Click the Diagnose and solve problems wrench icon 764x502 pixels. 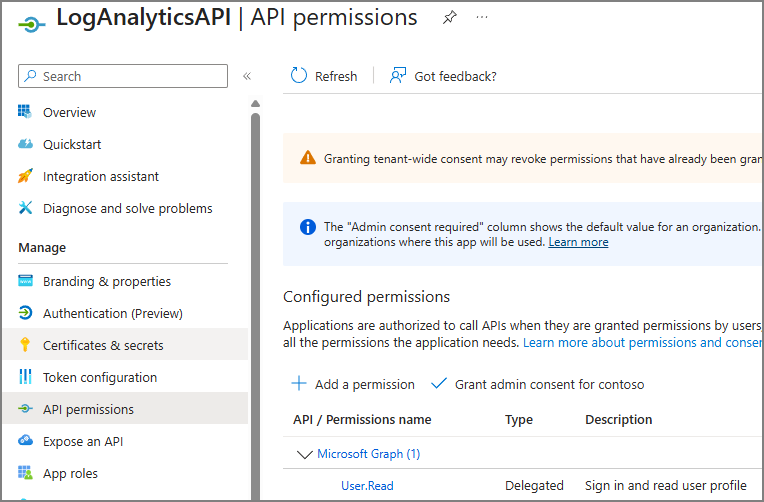click(26, 208)
